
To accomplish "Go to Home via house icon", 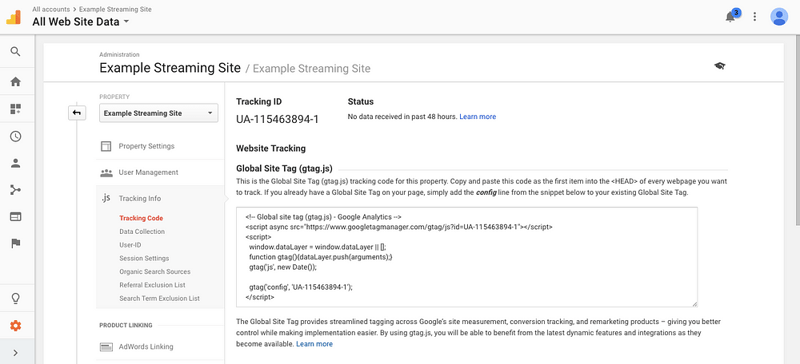I will [15, 82].
